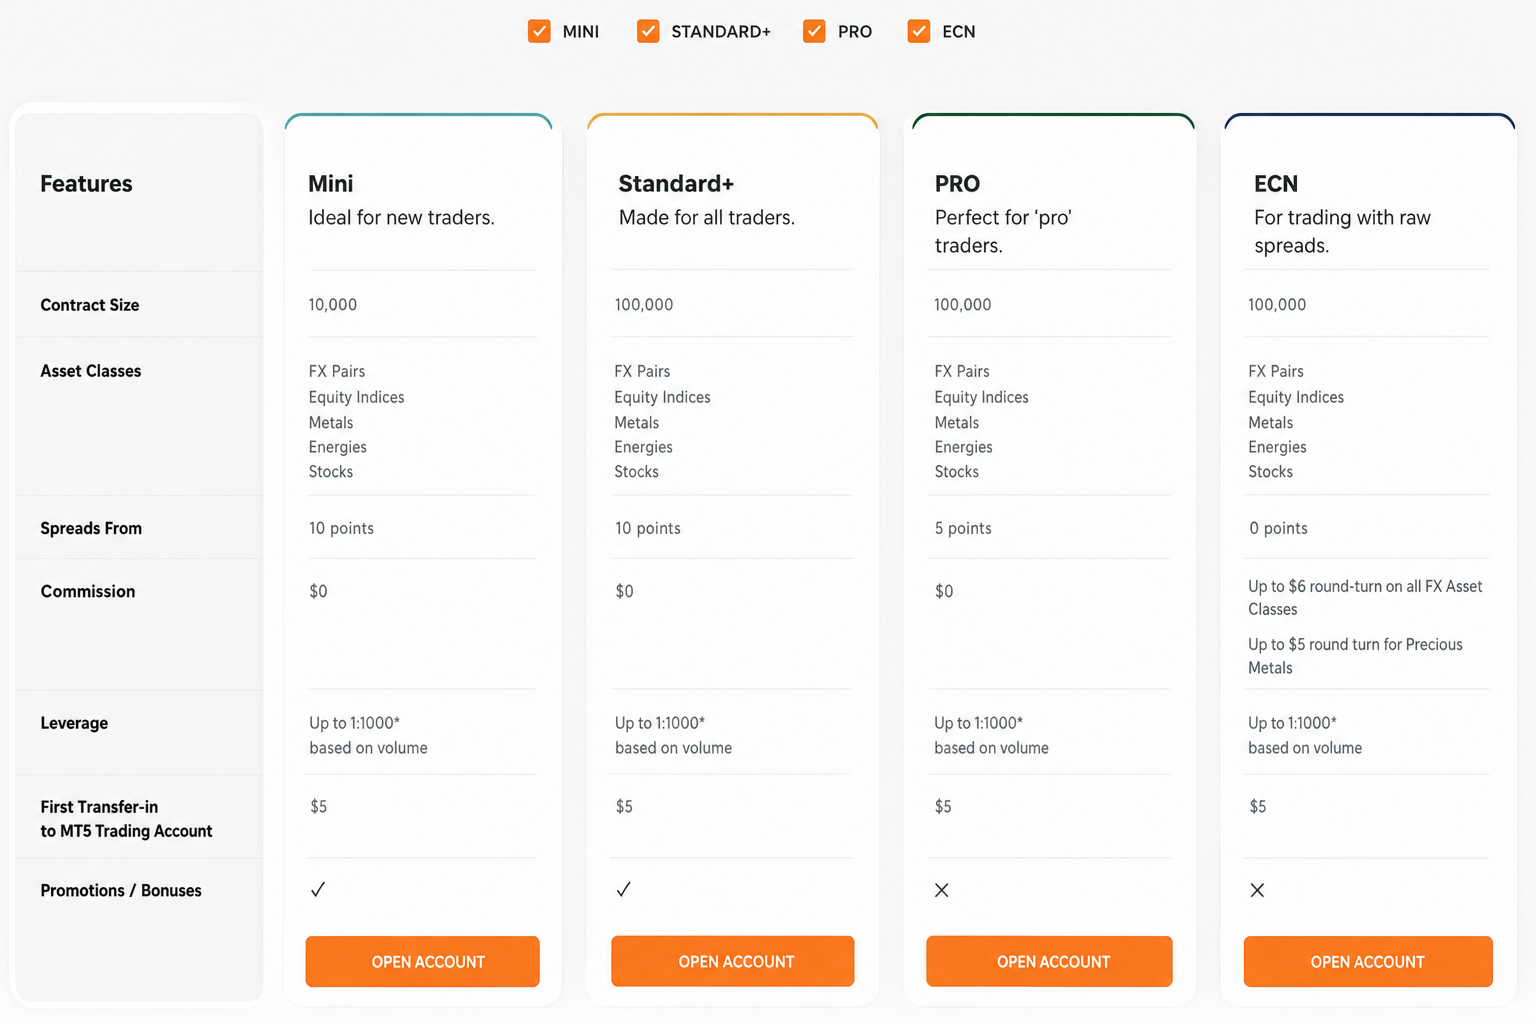1536x1024 pixels.
Task: Click the Promotions / Bonuses feature label
Action: click(121, 890)
